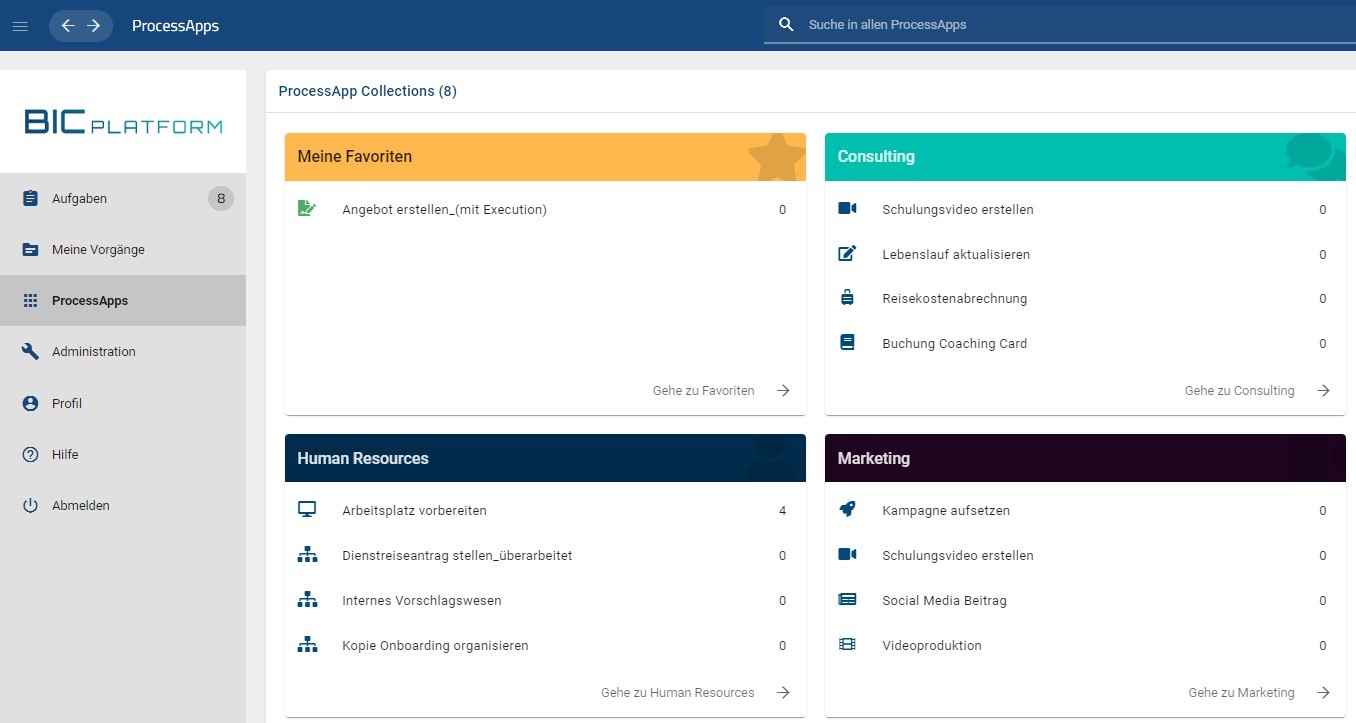Image resolution: width=1356 pixels, height=723 pixels.
Task: Open Social Media Beitrag
Action: 944,601
